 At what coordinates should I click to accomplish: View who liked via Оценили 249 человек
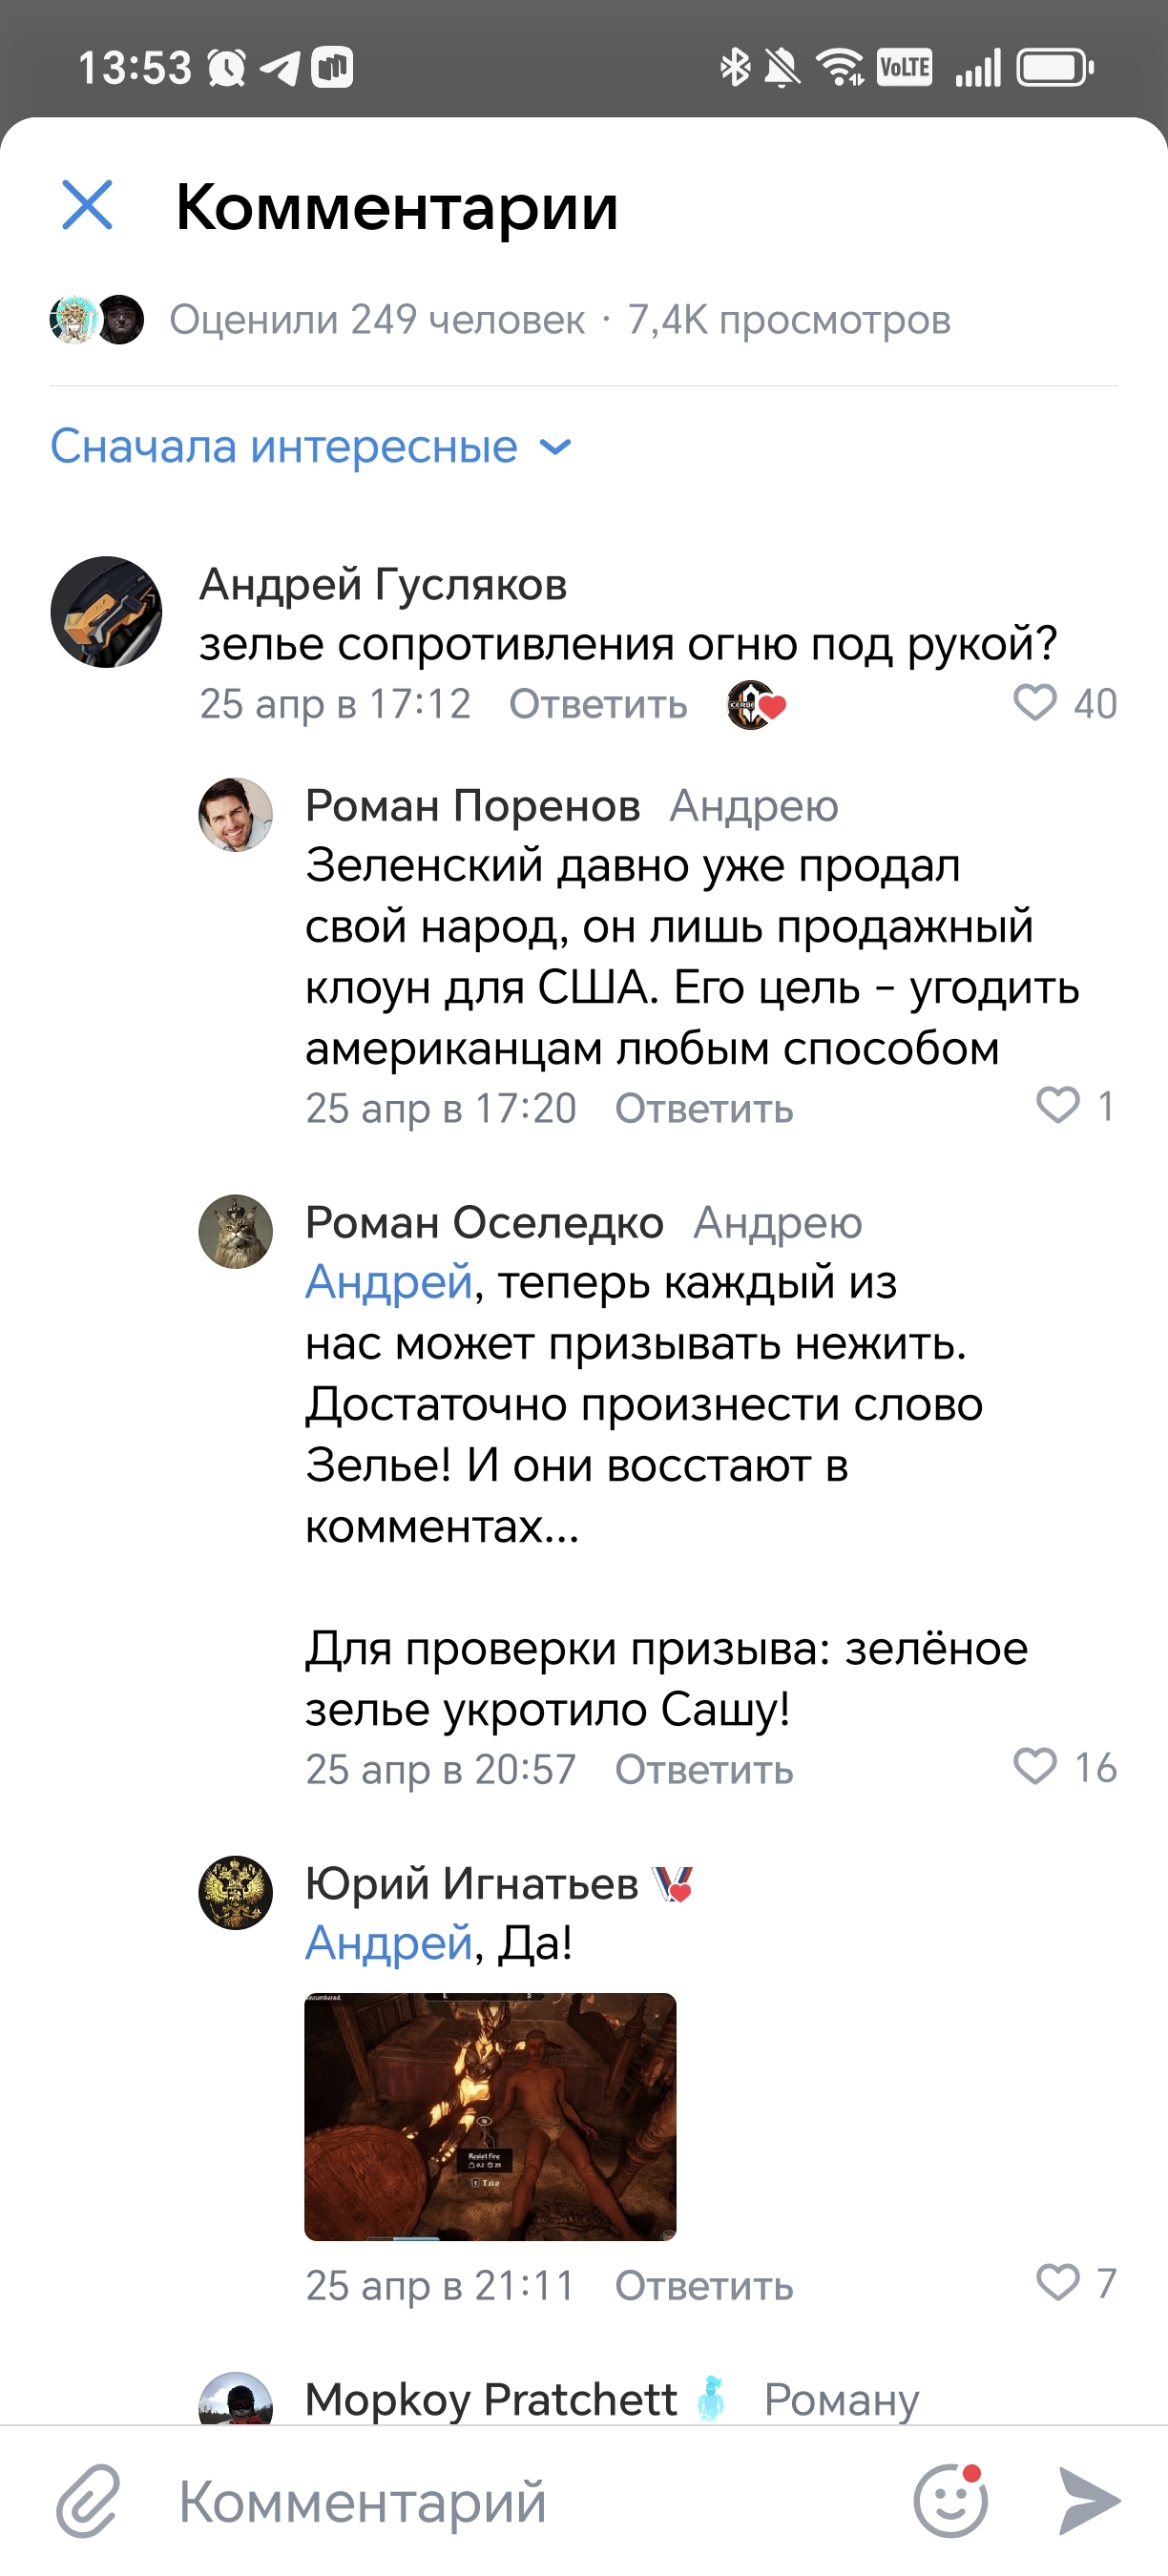[x=377, y=320]
